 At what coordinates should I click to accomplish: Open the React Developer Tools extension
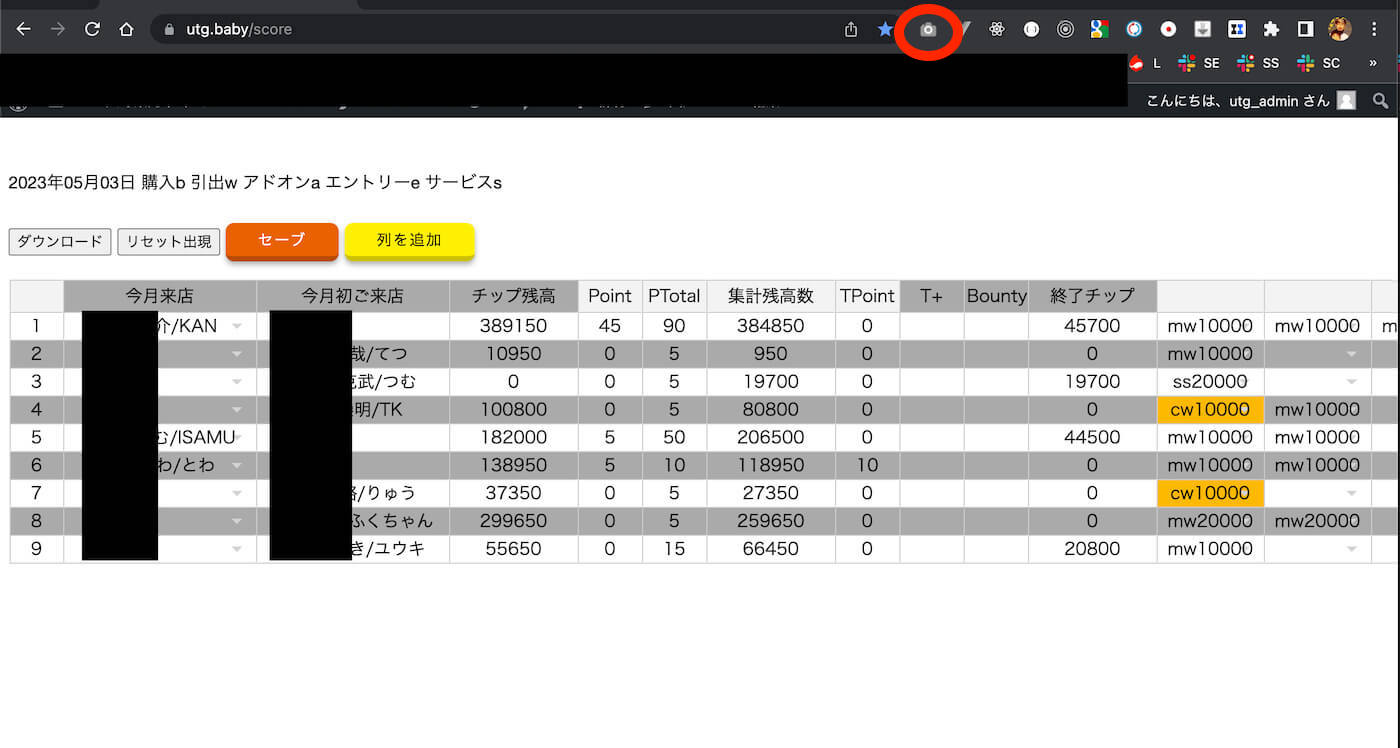coord(996,30)
